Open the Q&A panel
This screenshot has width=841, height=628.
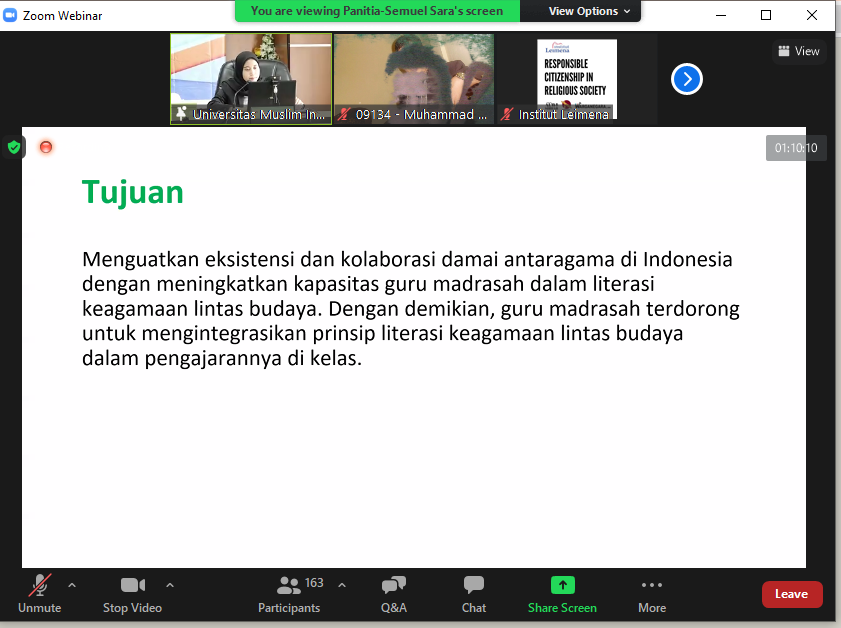394,594
